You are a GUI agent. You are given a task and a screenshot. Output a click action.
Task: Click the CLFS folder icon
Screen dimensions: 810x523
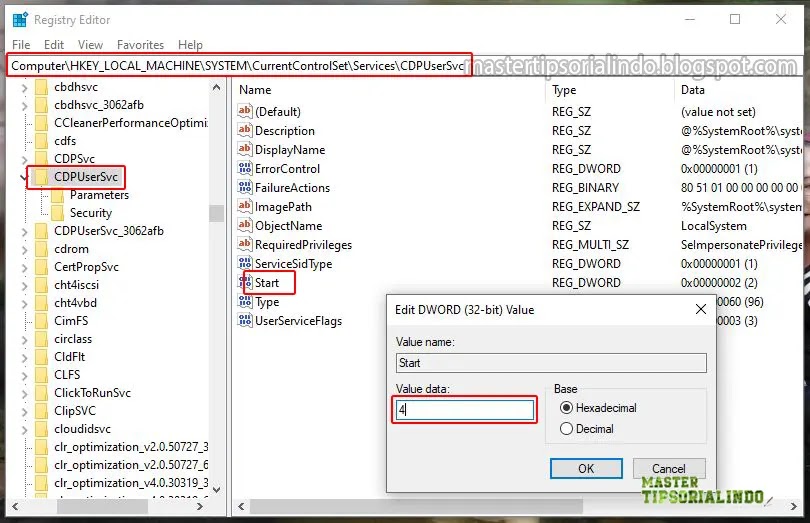point(42,375)
